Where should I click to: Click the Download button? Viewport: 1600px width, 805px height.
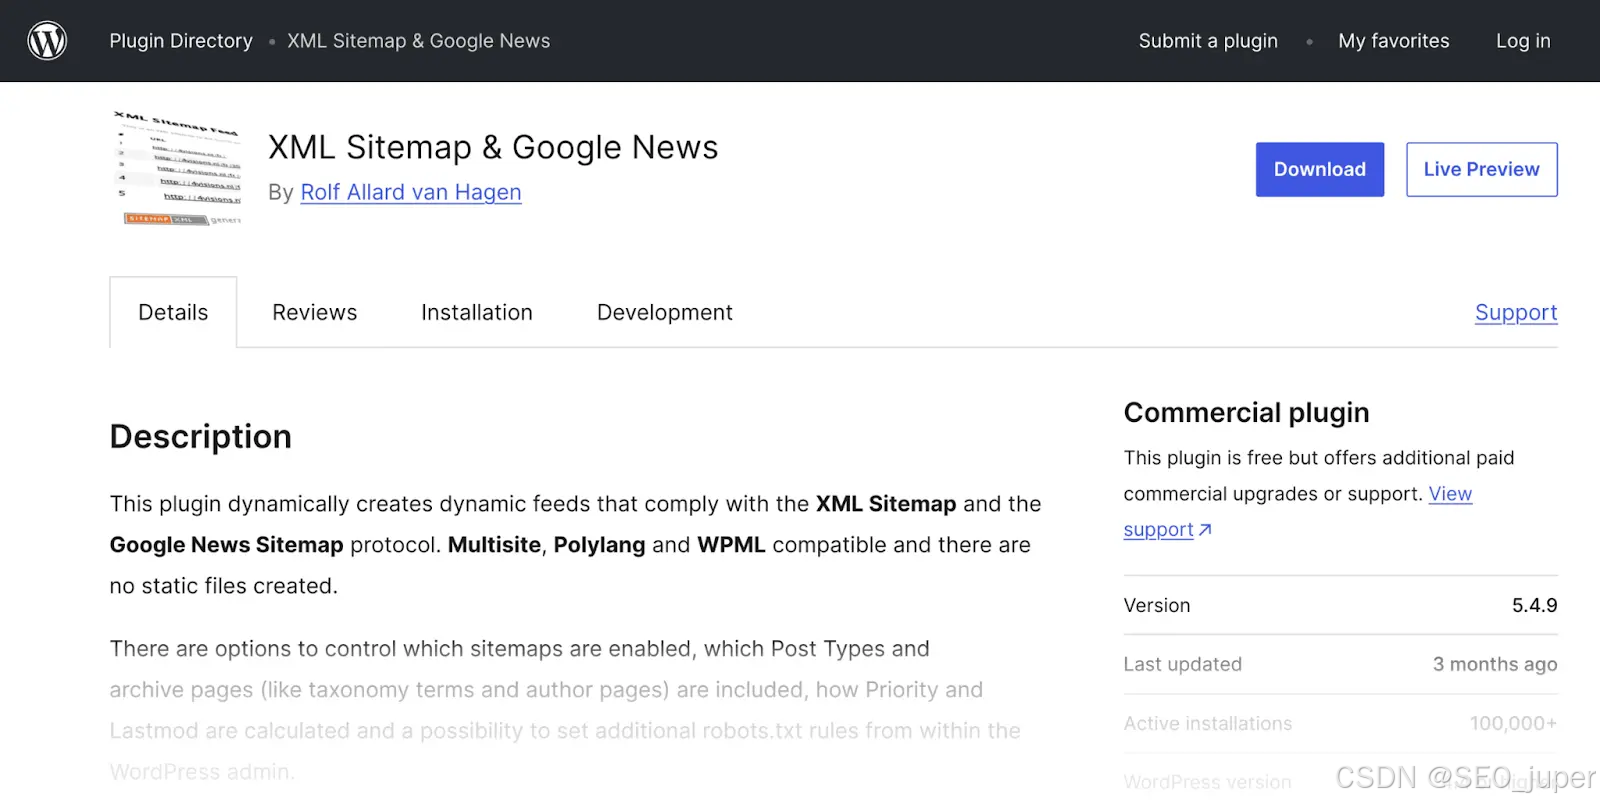click(1320, 169)
